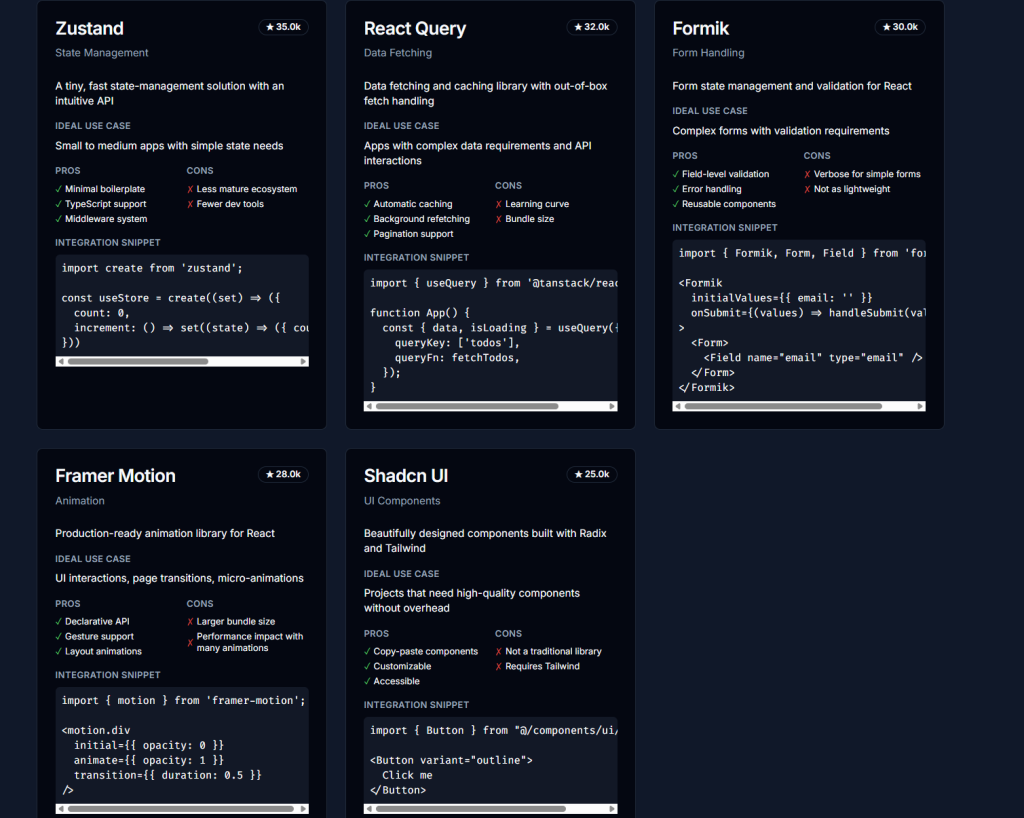The image size is (1024, 818).
Task: Click right scroll arrow of Shadcn UI snippet
Action: (612, 809)
